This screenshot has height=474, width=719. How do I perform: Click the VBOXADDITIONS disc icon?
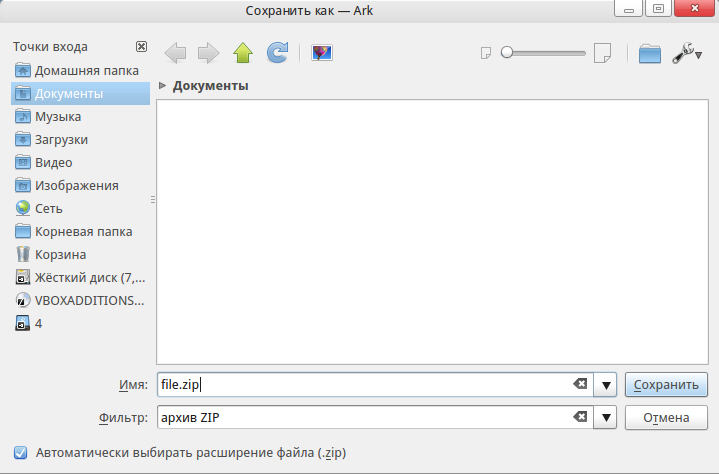(22, 300)
